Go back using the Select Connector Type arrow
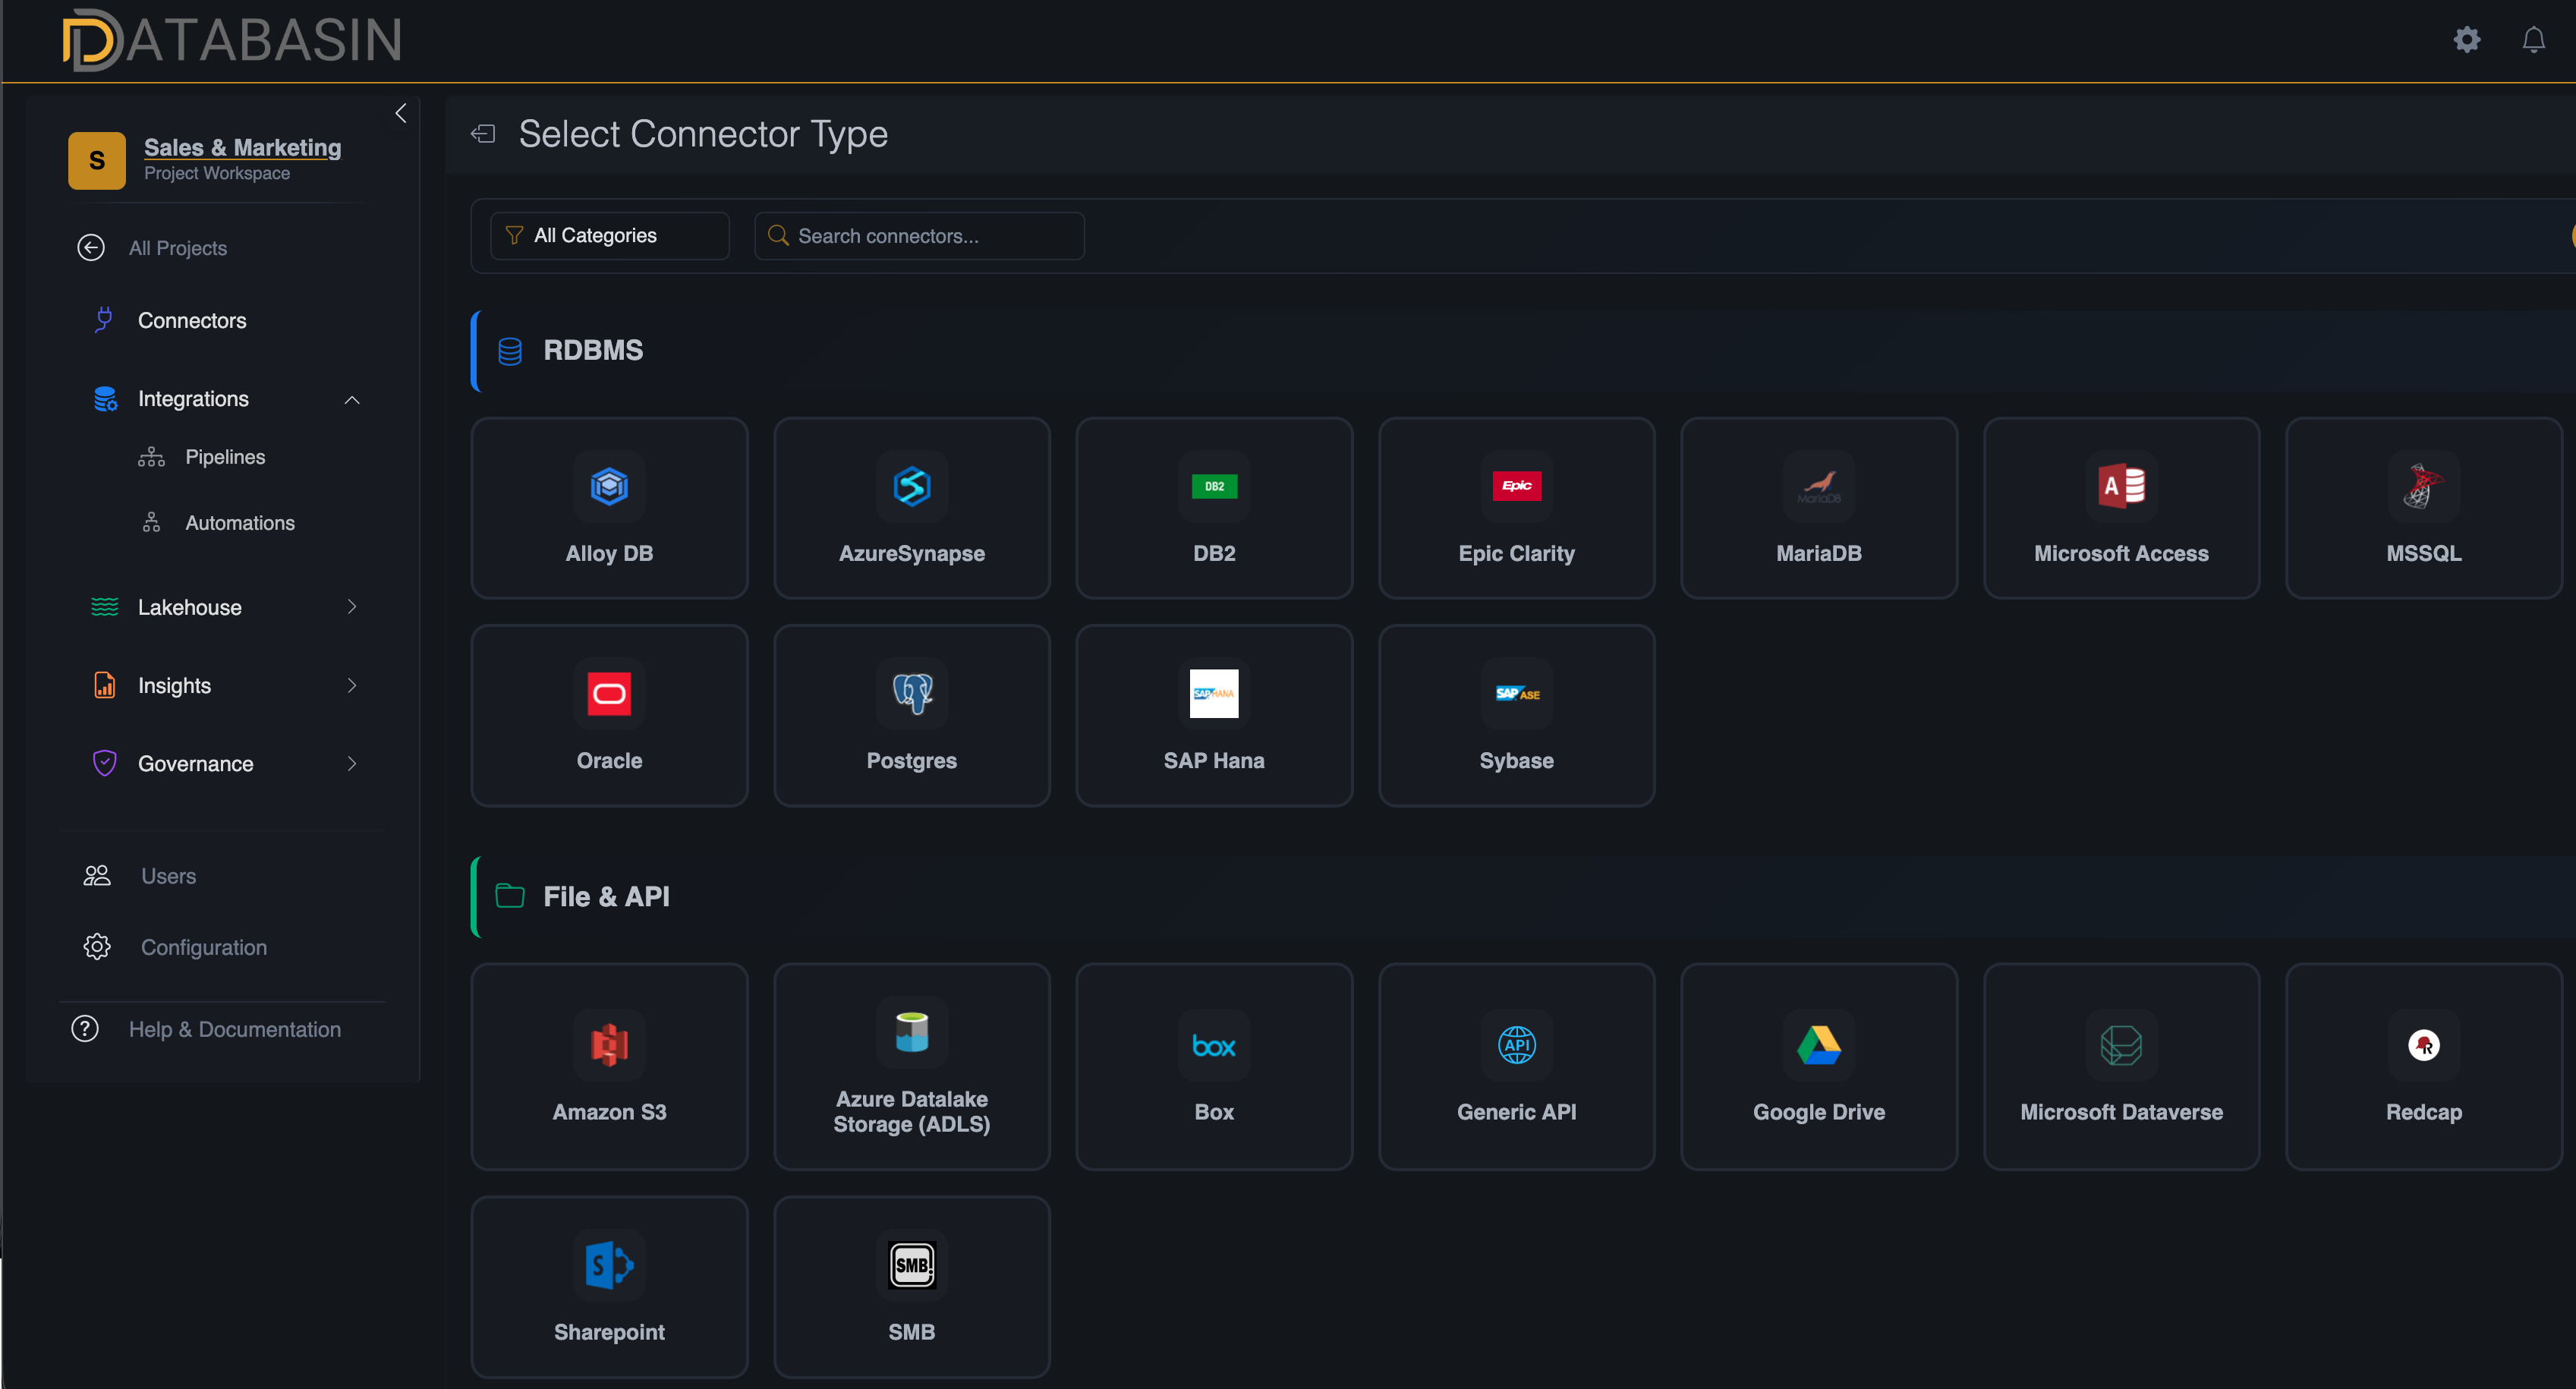Viewport: 2576px width, 1389px height. 483,133
